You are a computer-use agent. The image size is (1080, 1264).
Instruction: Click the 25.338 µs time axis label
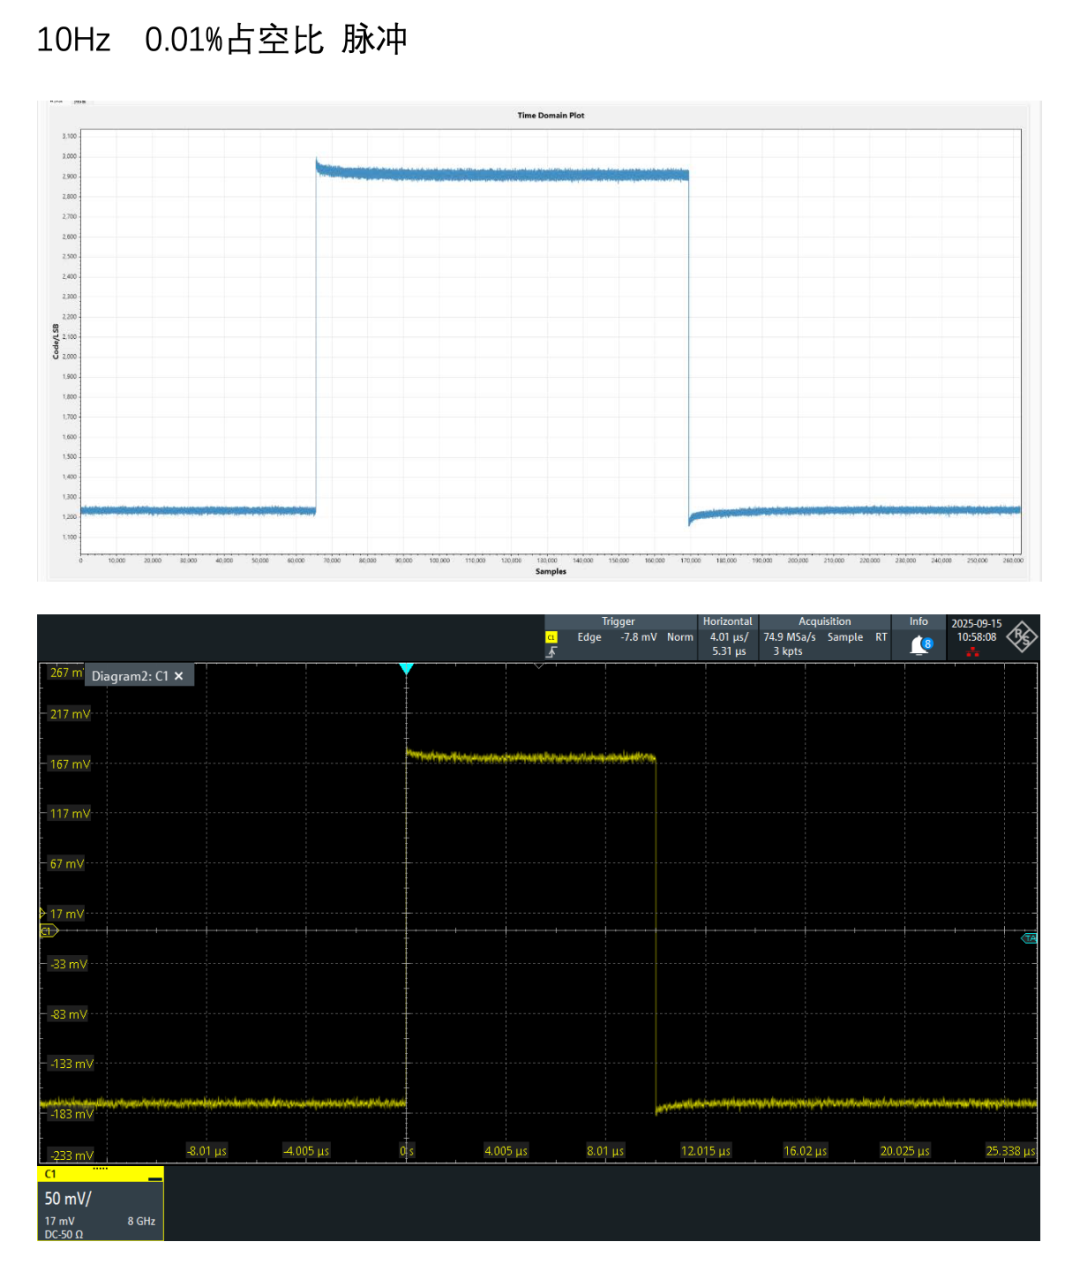point(1010,1151)
